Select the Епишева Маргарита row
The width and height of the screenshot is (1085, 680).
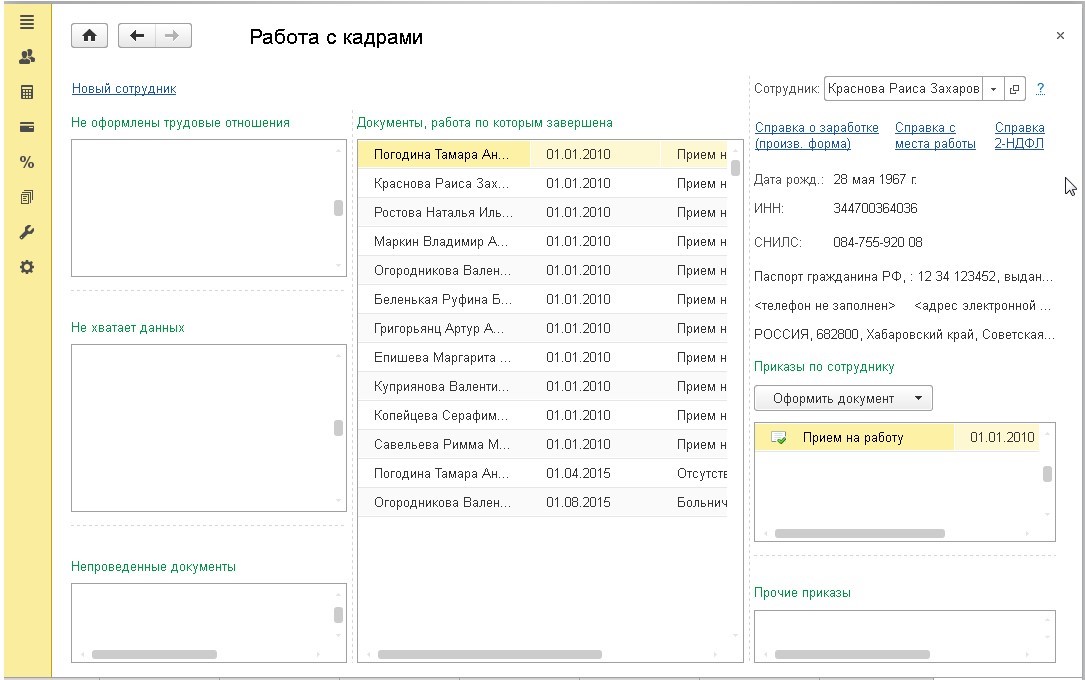click(542, 358)
